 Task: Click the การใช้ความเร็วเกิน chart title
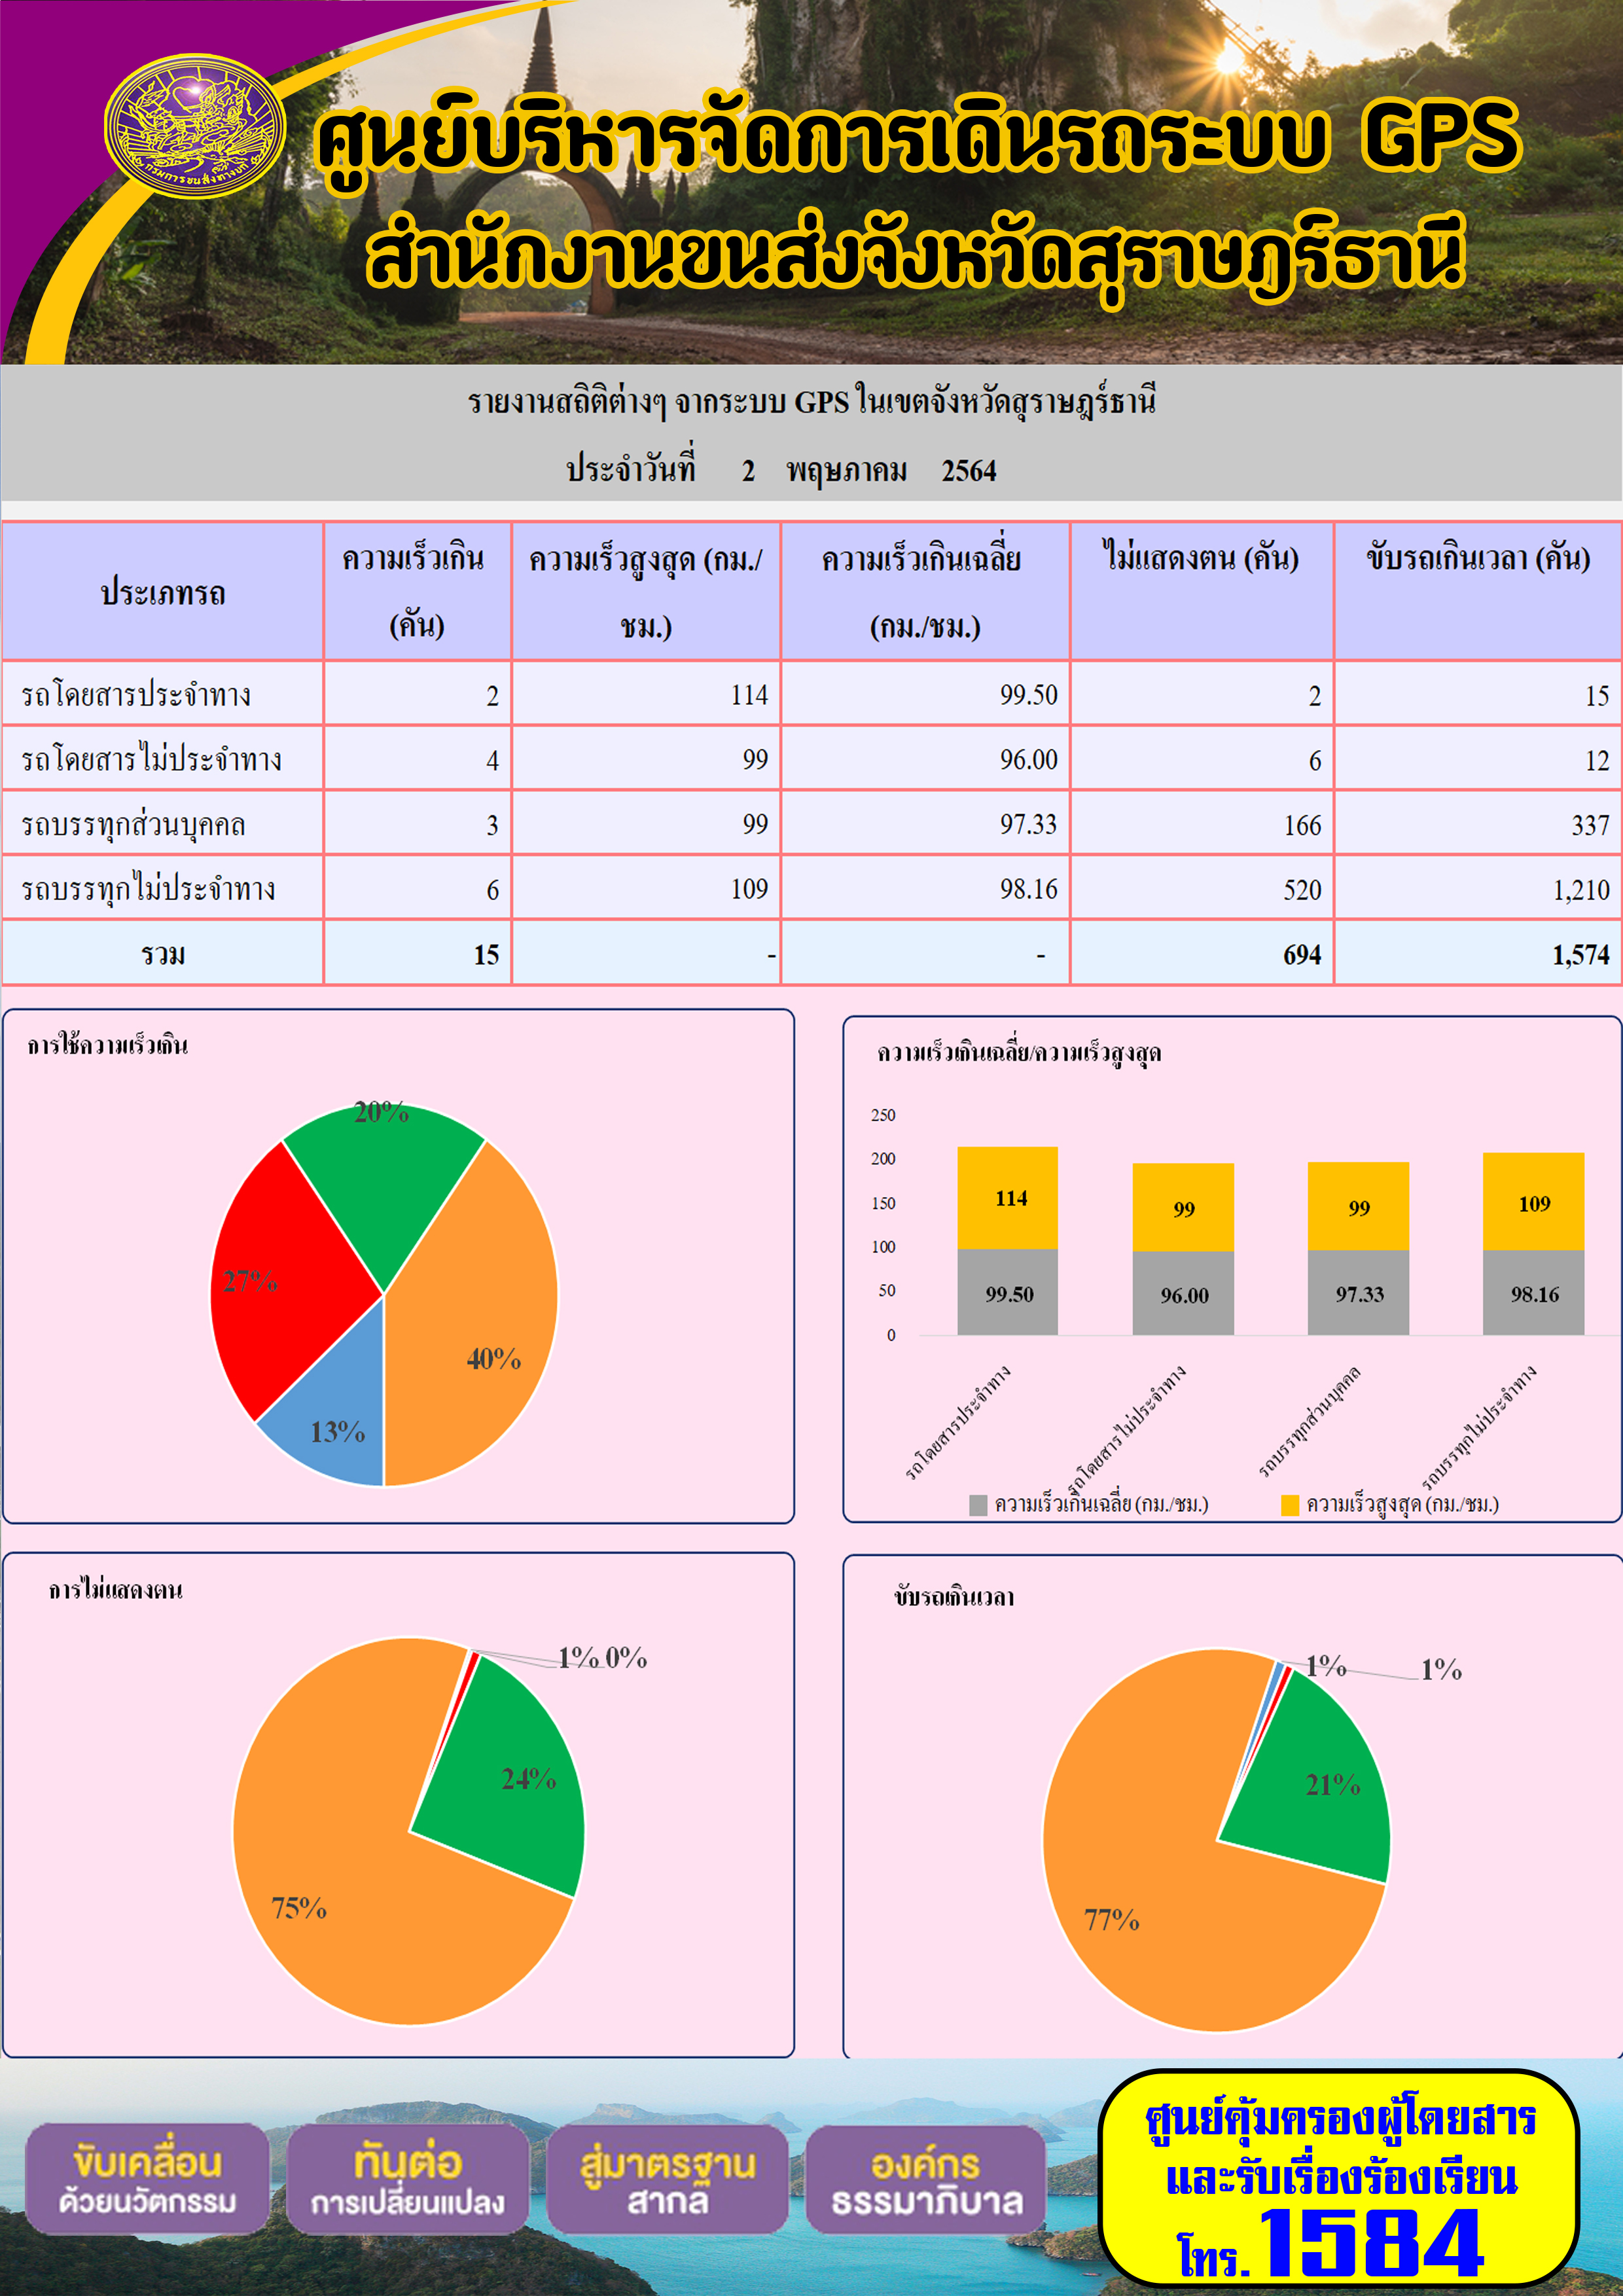[x=107, y=1046]
